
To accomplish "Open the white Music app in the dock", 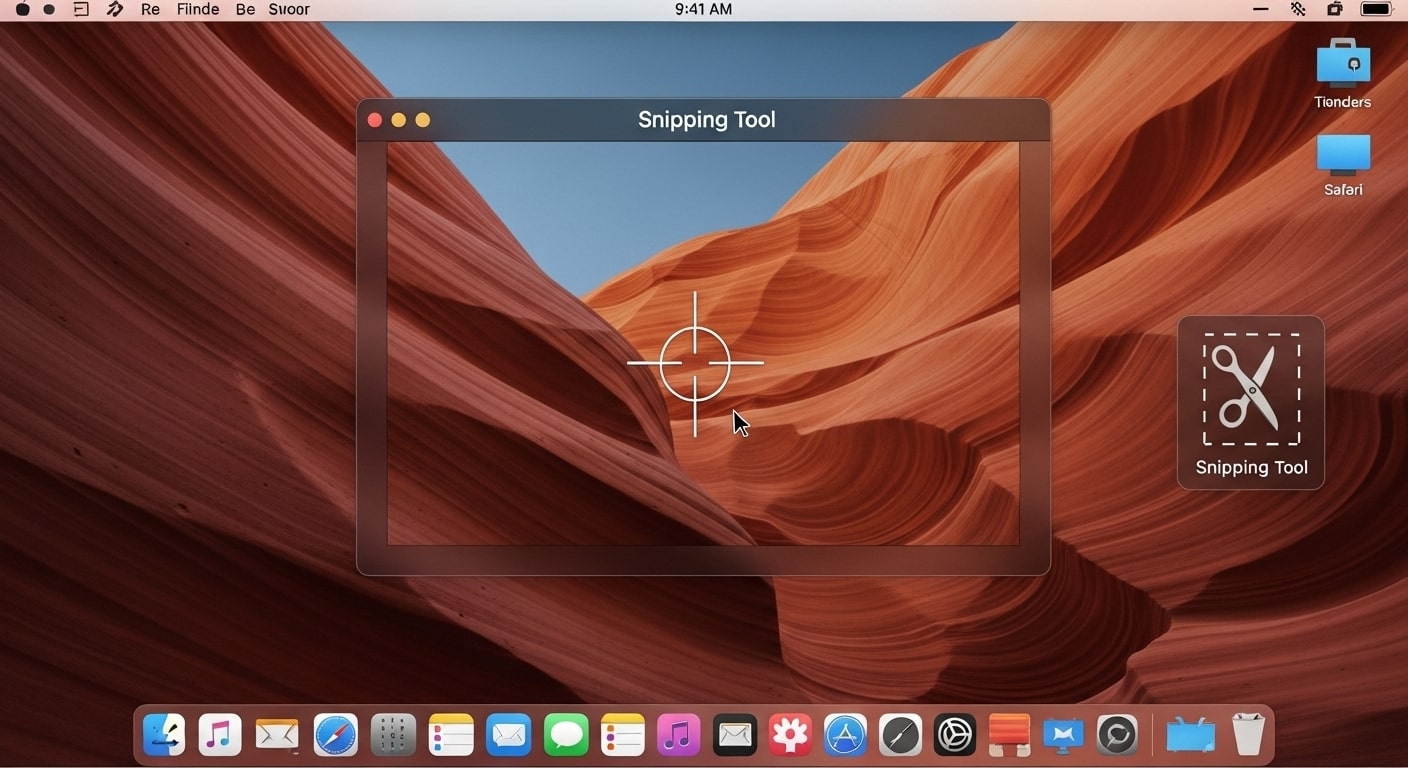I will click(220, 736).
